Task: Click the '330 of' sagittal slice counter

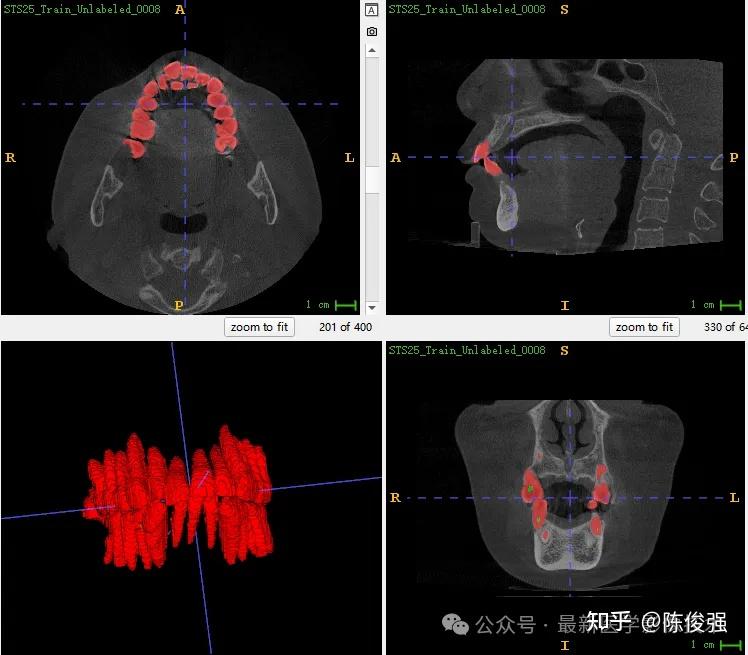Action: pyautogui.click(x=725, y=327)
